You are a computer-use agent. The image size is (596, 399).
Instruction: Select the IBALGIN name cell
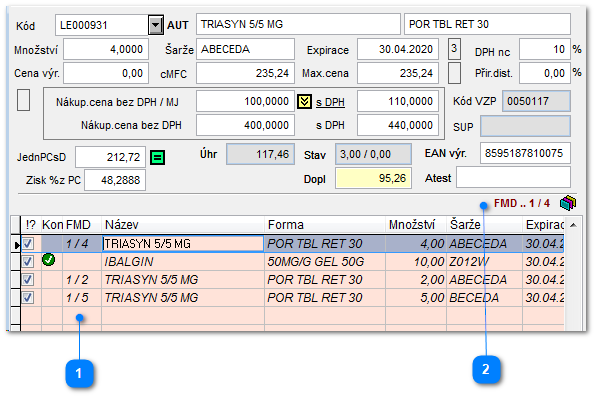coord(183,261)
